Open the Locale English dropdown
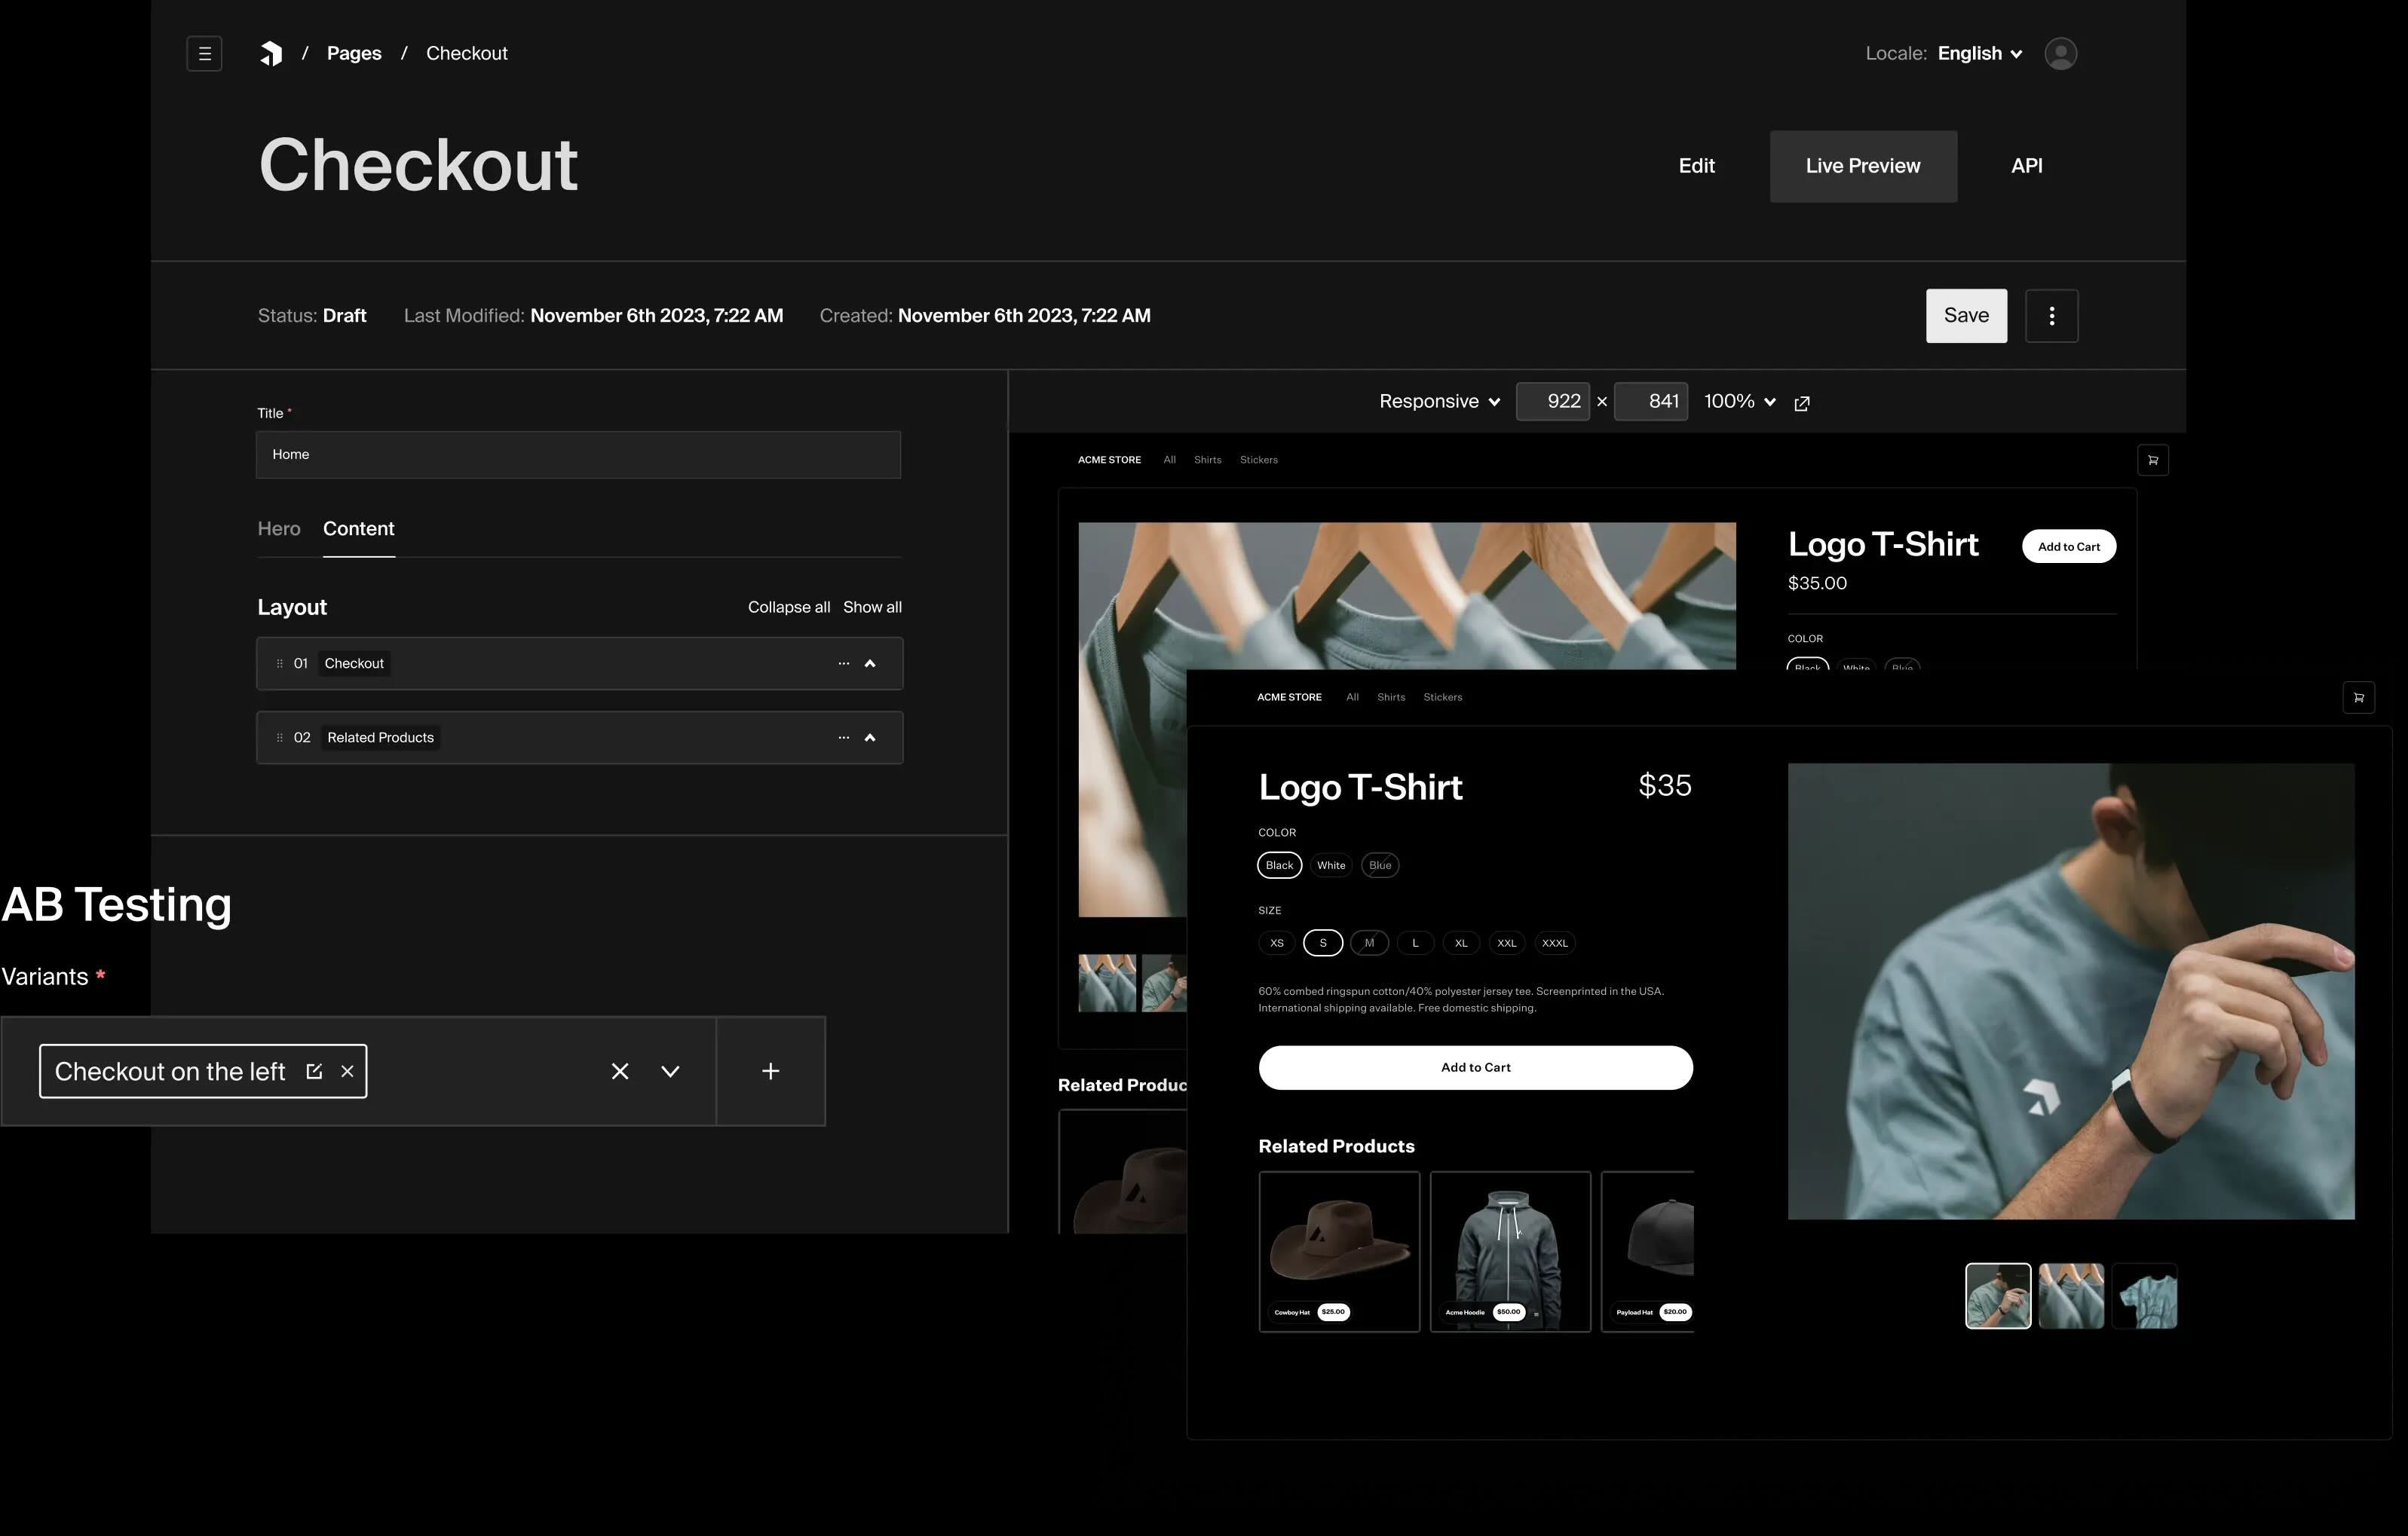The height and width of the screenshot is (1536, 2408). click(1979, 53)
